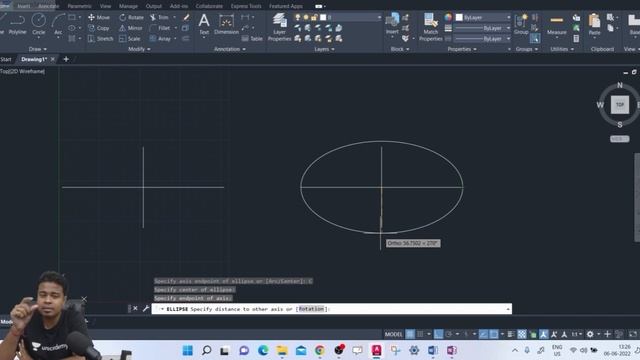Open the Quick Calculator icon in Utilities
Screen dimensions: 640x360
pyautogui.click(x=576, y=39)
